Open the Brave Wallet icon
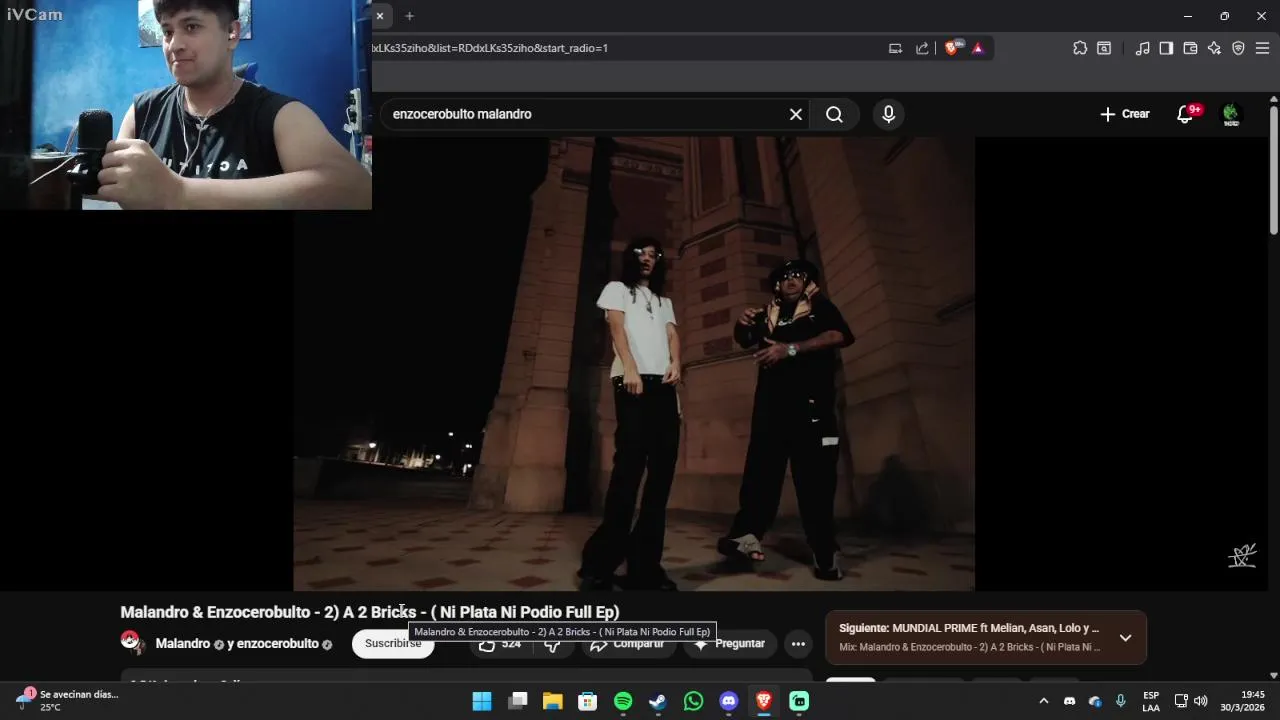 1190,48
